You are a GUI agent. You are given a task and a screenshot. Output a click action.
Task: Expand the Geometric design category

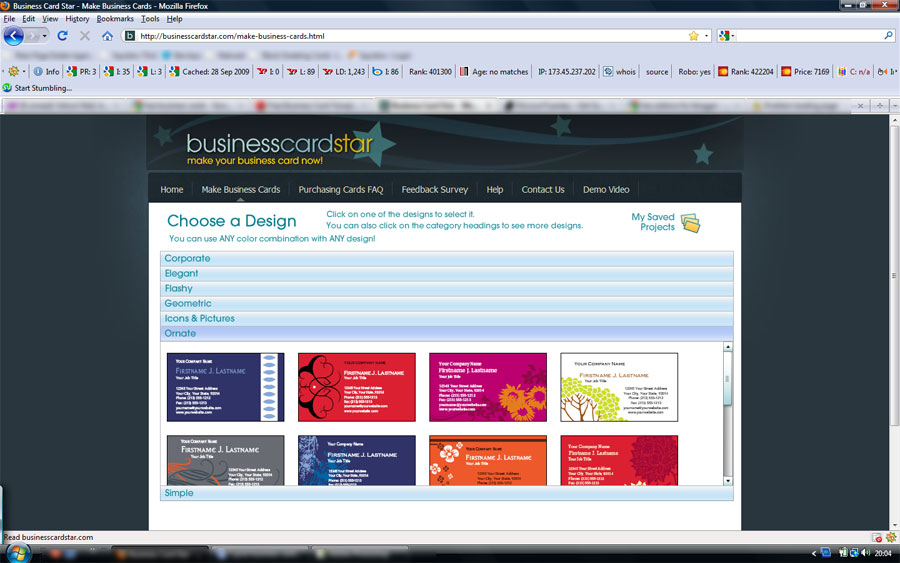tap(447, 303)
